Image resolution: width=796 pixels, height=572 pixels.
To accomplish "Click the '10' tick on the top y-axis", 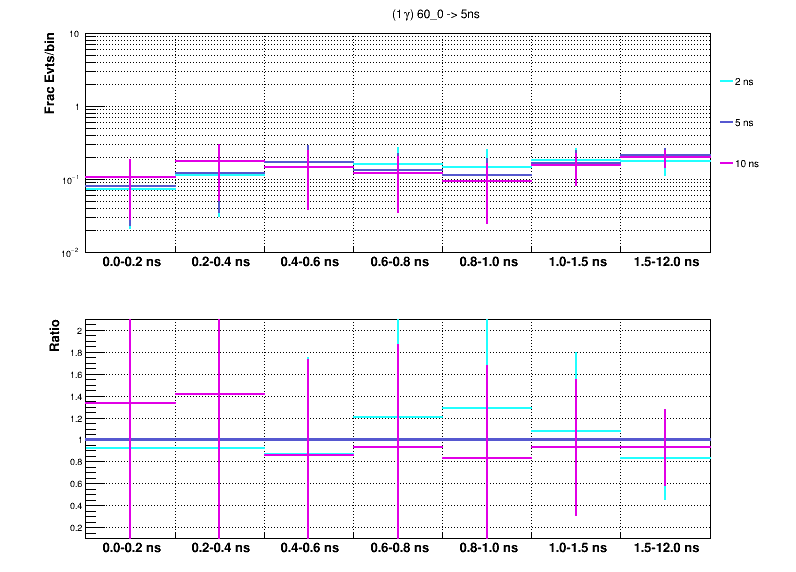I will pyautogui.click(x=75, y=35).
